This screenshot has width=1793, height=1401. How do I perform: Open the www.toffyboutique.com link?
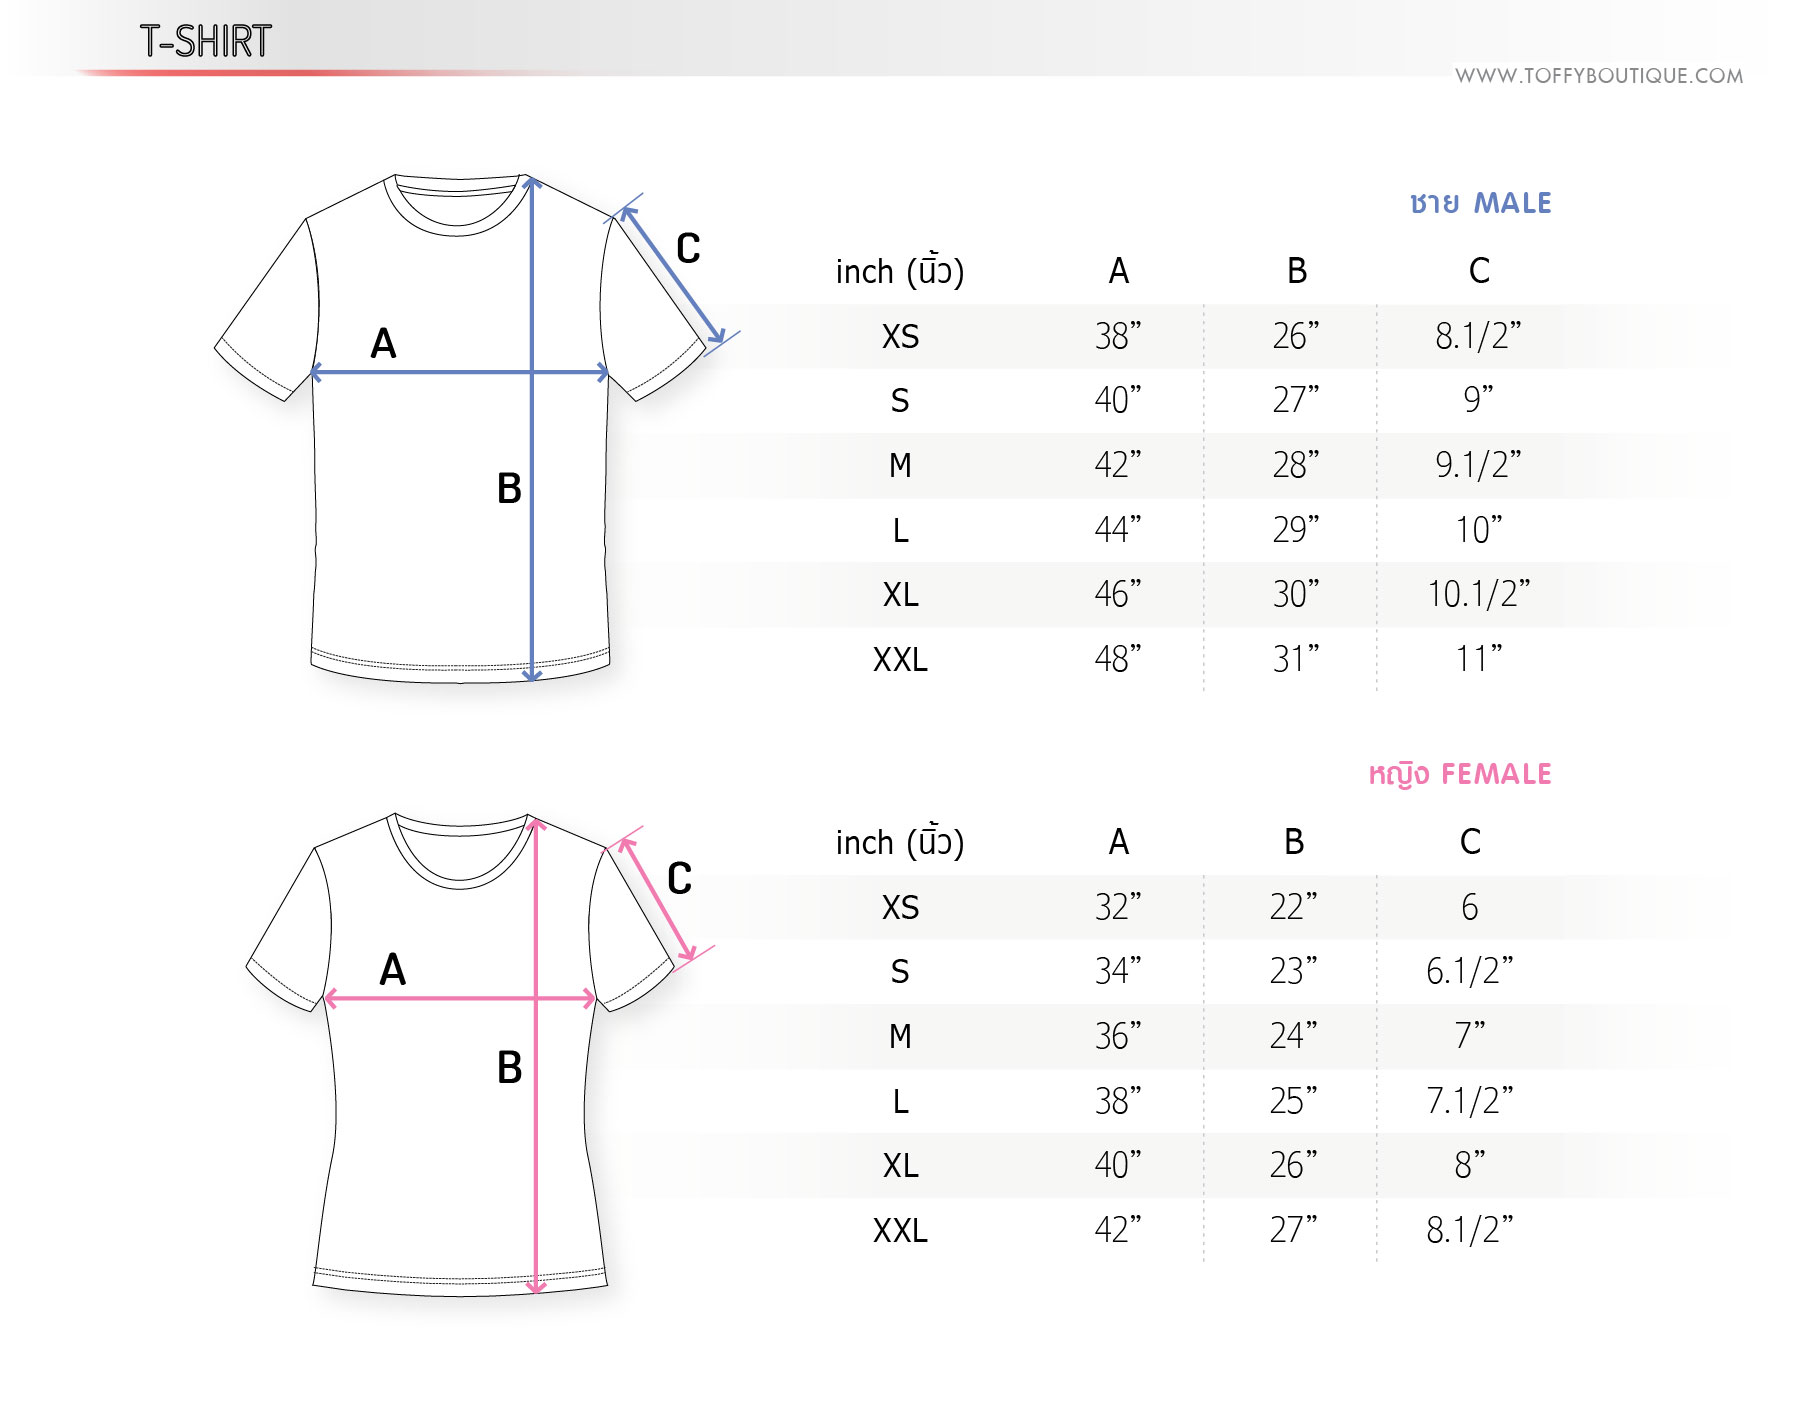tap(1598, 76)
